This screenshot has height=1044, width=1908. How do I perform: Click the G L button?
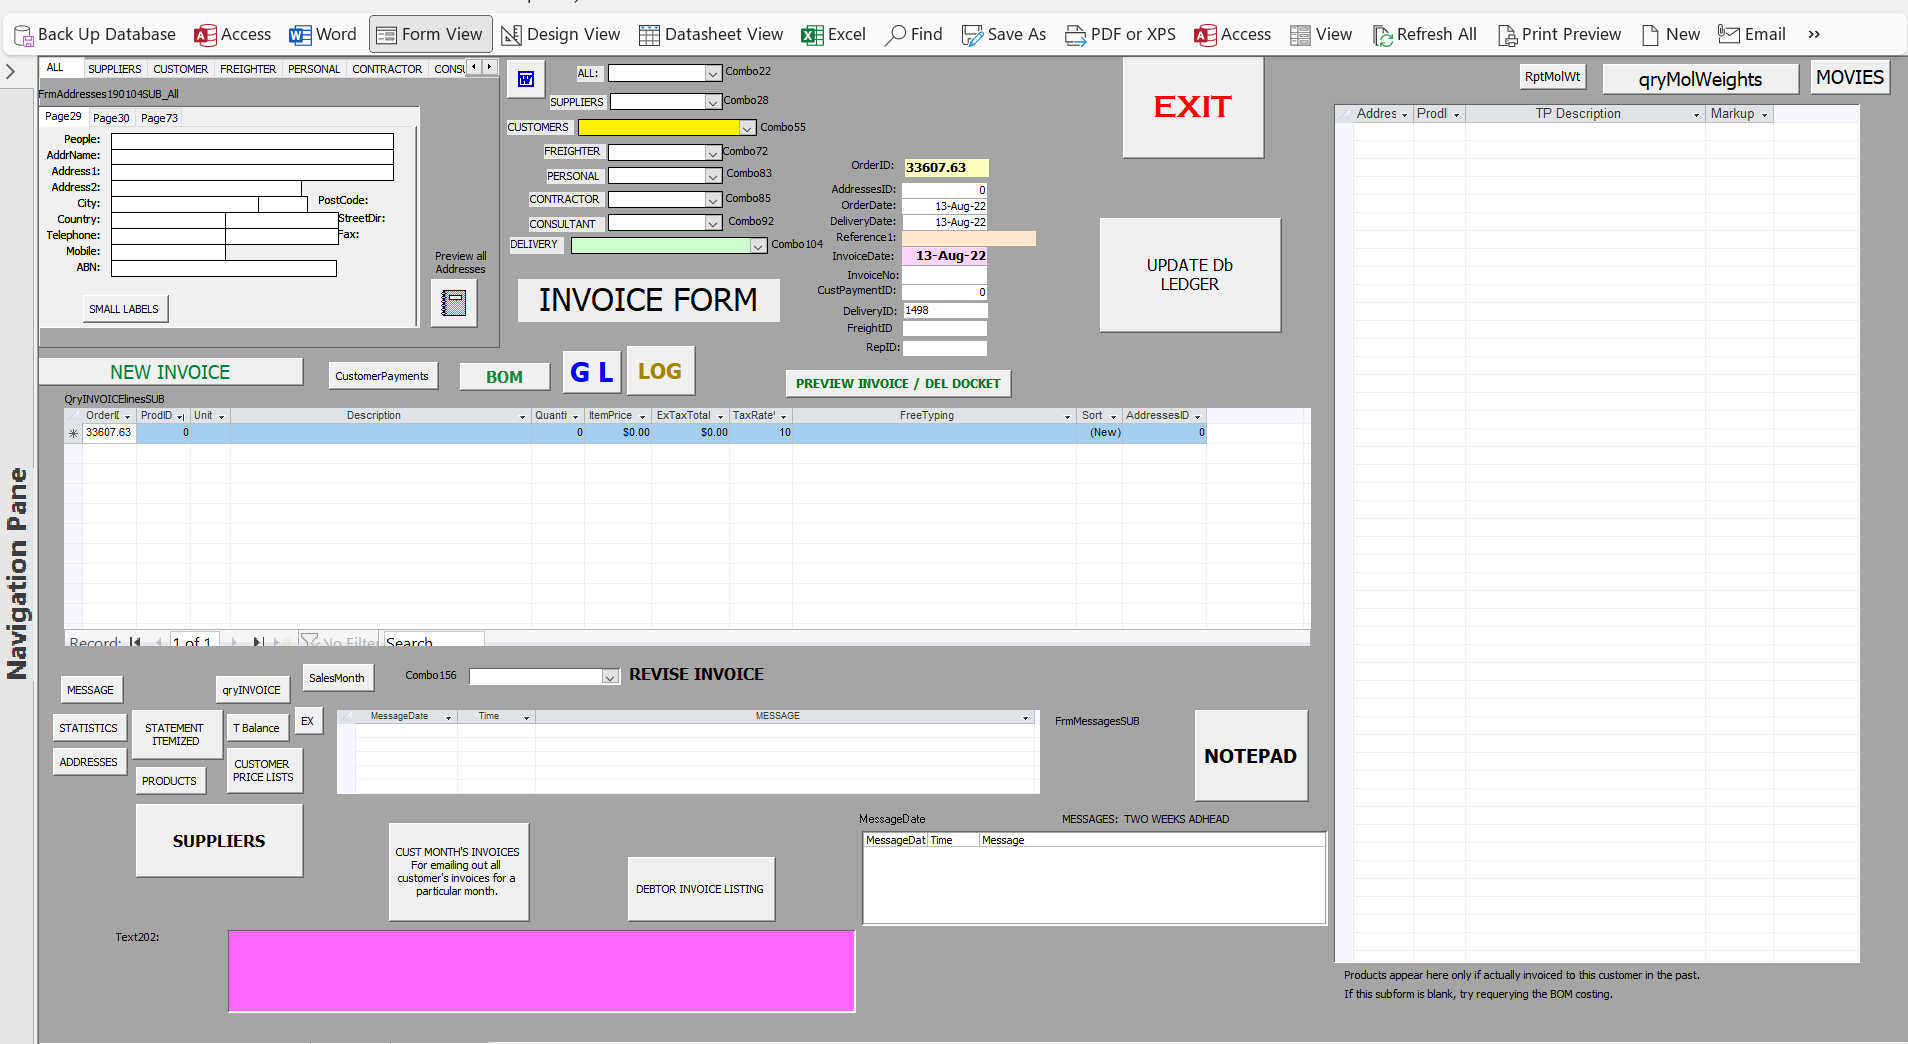[592, 372]
